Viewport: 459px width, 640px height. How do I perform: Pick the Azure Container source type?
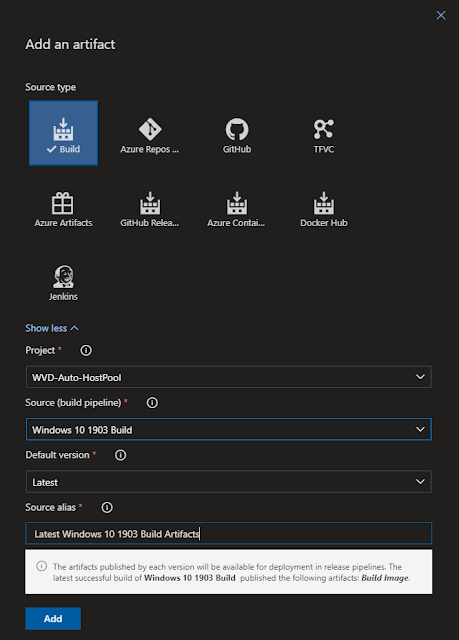tap(236, 209)
